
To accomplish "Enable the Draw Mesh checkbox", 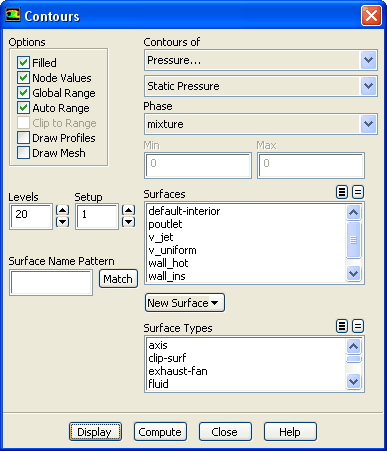I will click(x=23, y=153).
